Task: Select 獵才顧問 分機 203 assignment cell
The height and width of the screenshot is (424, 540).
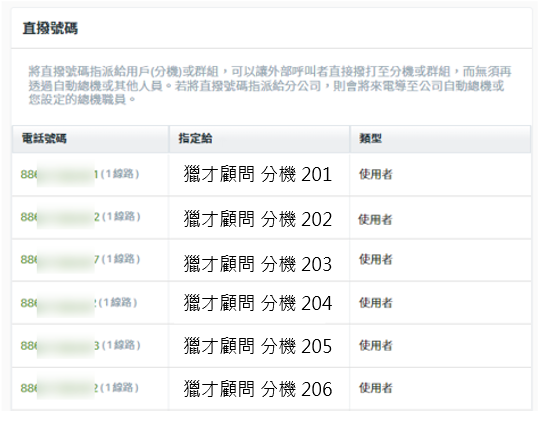Action: [258, 264]
